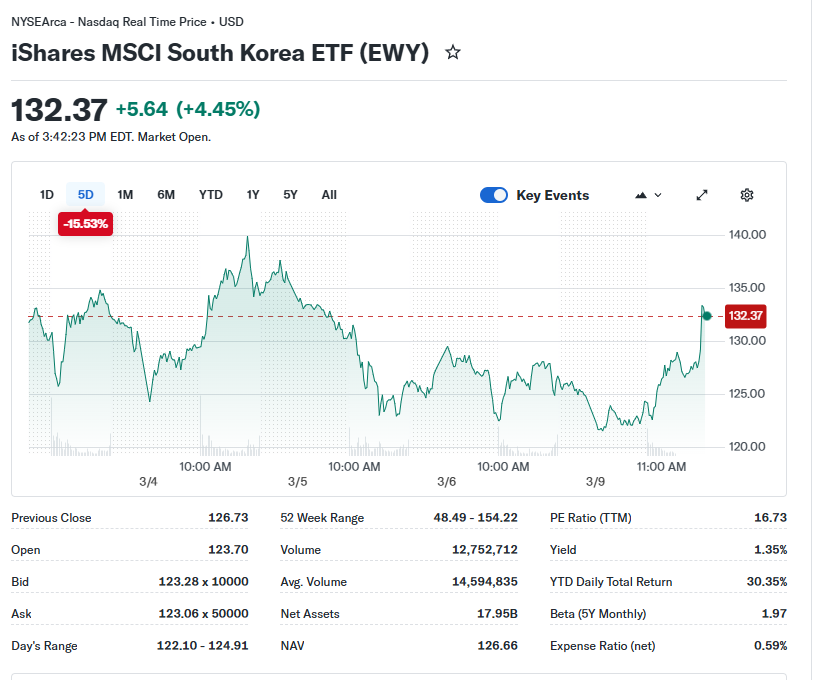Add EWY to watchlist with star icon

click(453, 53)
